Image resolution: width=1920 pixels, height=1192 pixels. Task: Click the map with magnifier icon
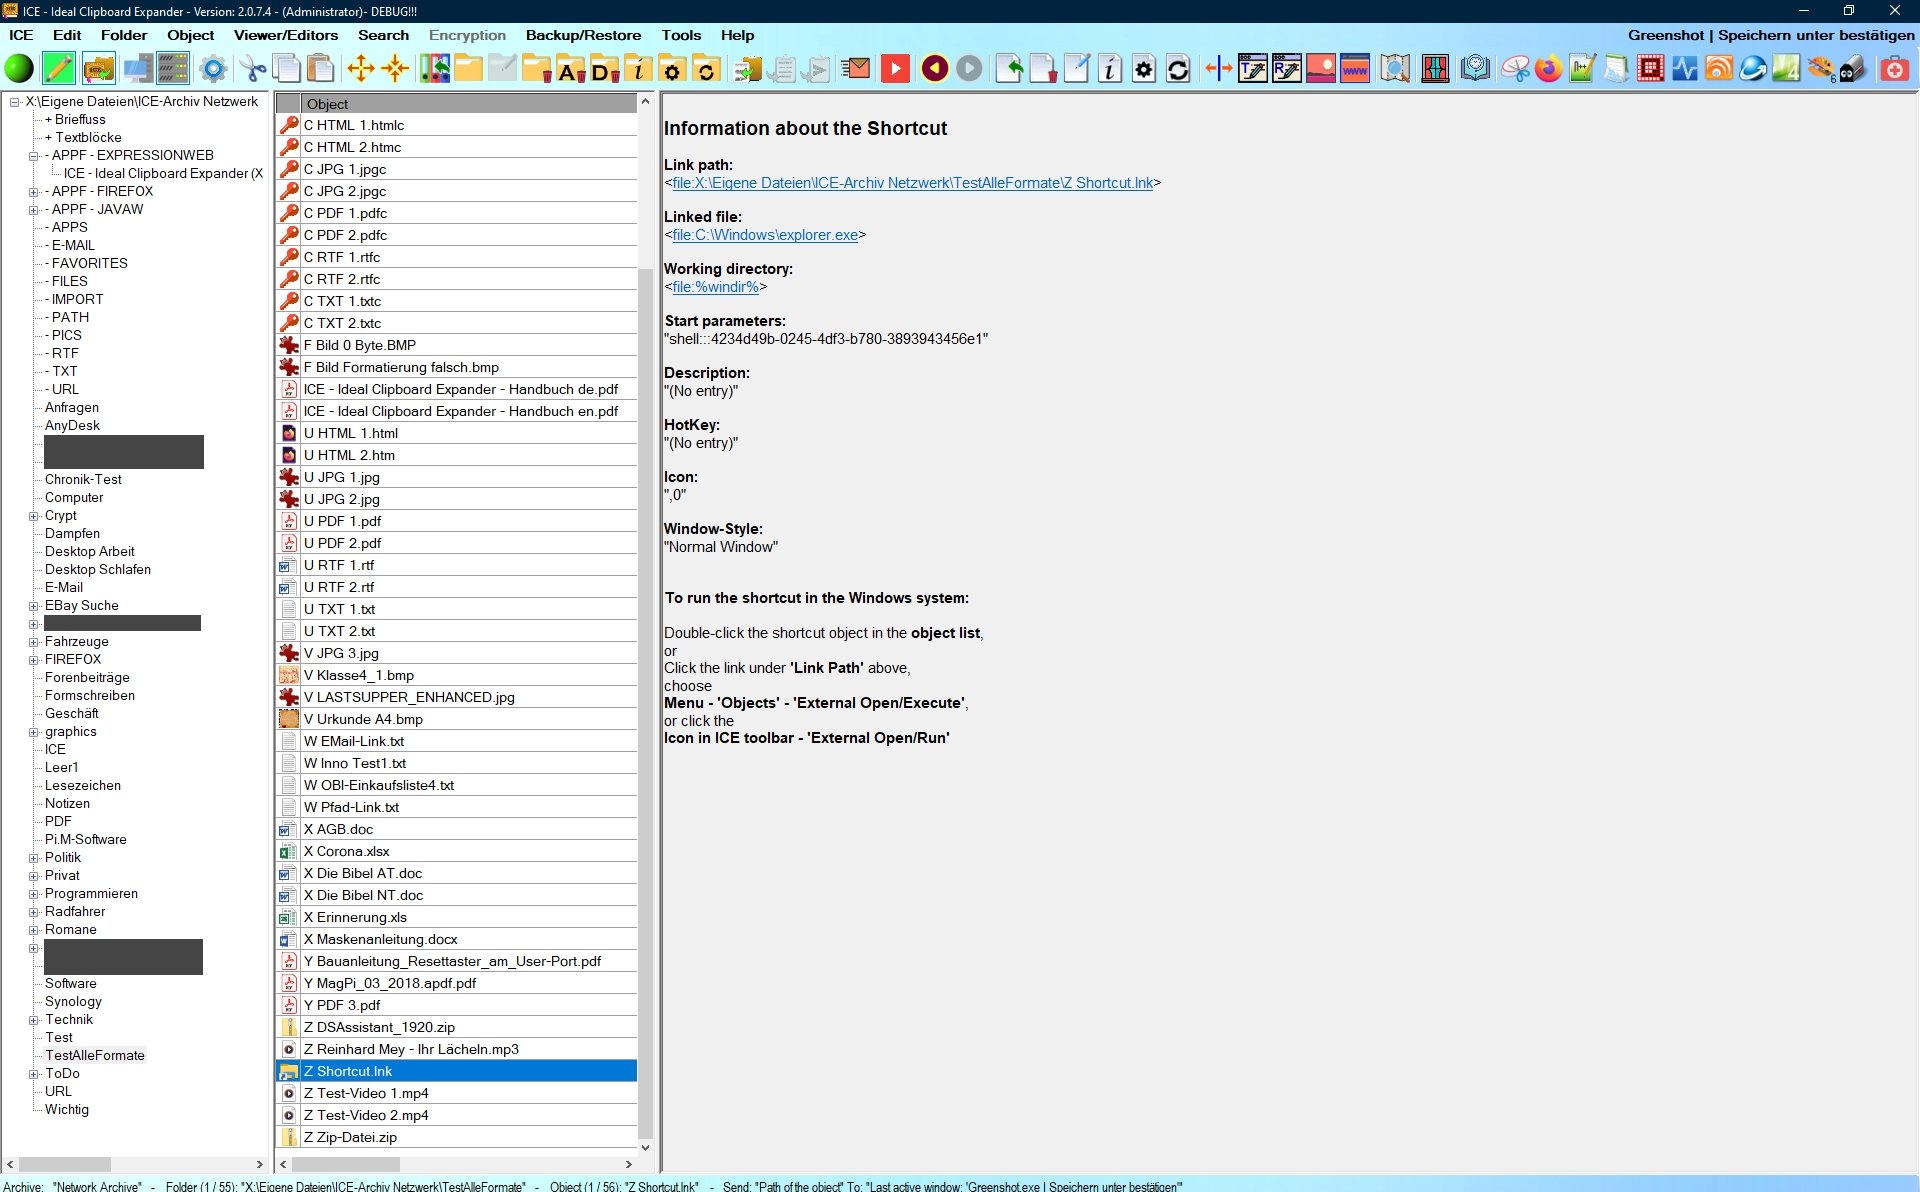(1394, 69)
